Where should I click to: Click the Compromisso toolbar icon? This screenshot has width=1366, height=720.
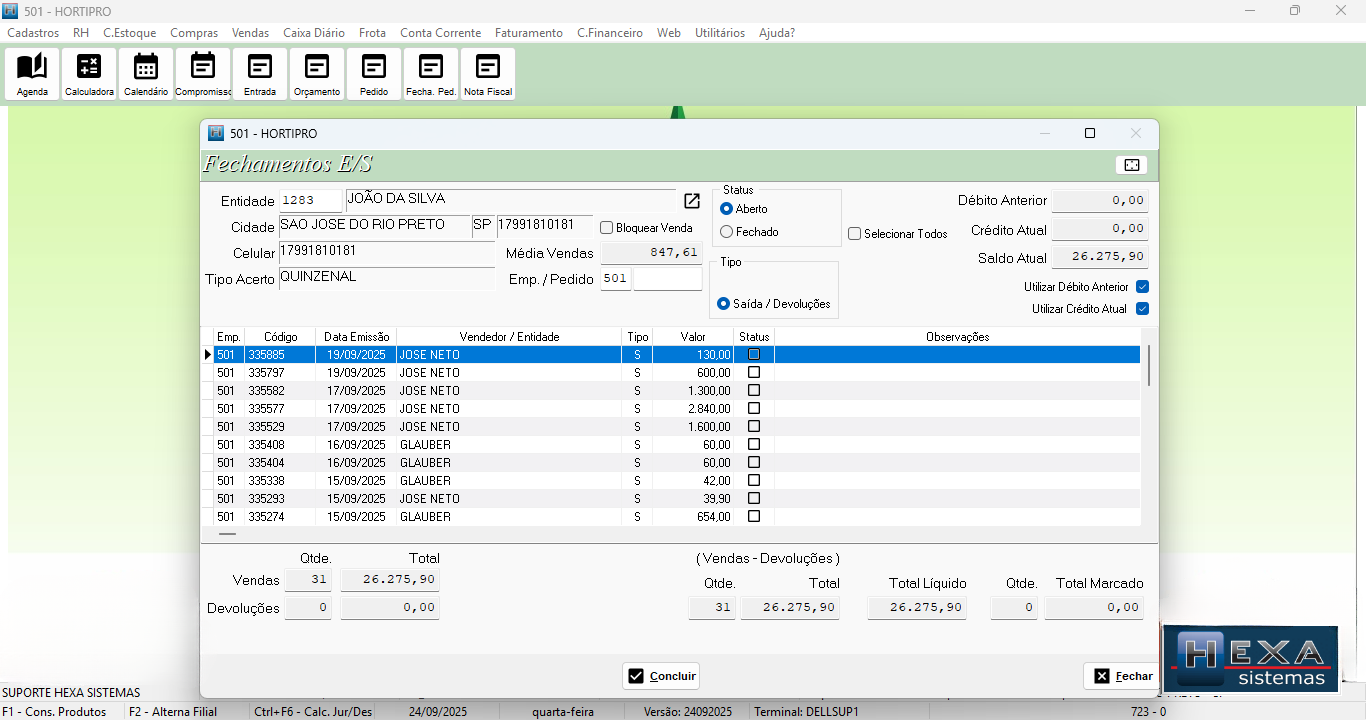203,74
